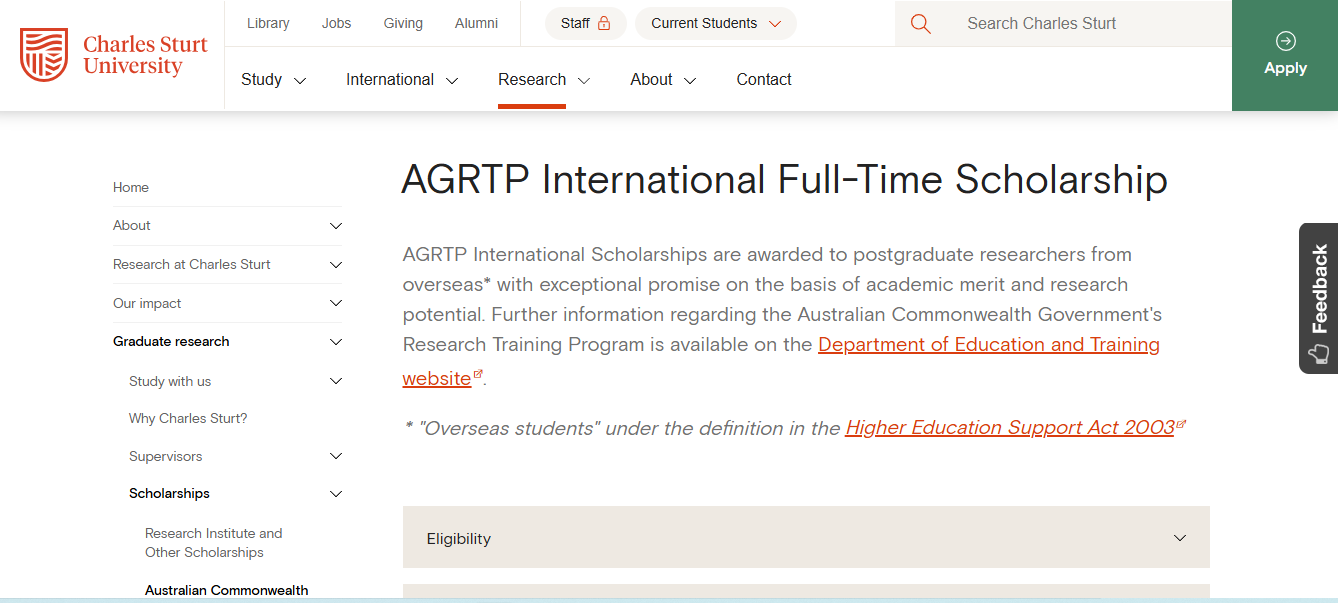Expand the International menu

(x=402, y=79)
